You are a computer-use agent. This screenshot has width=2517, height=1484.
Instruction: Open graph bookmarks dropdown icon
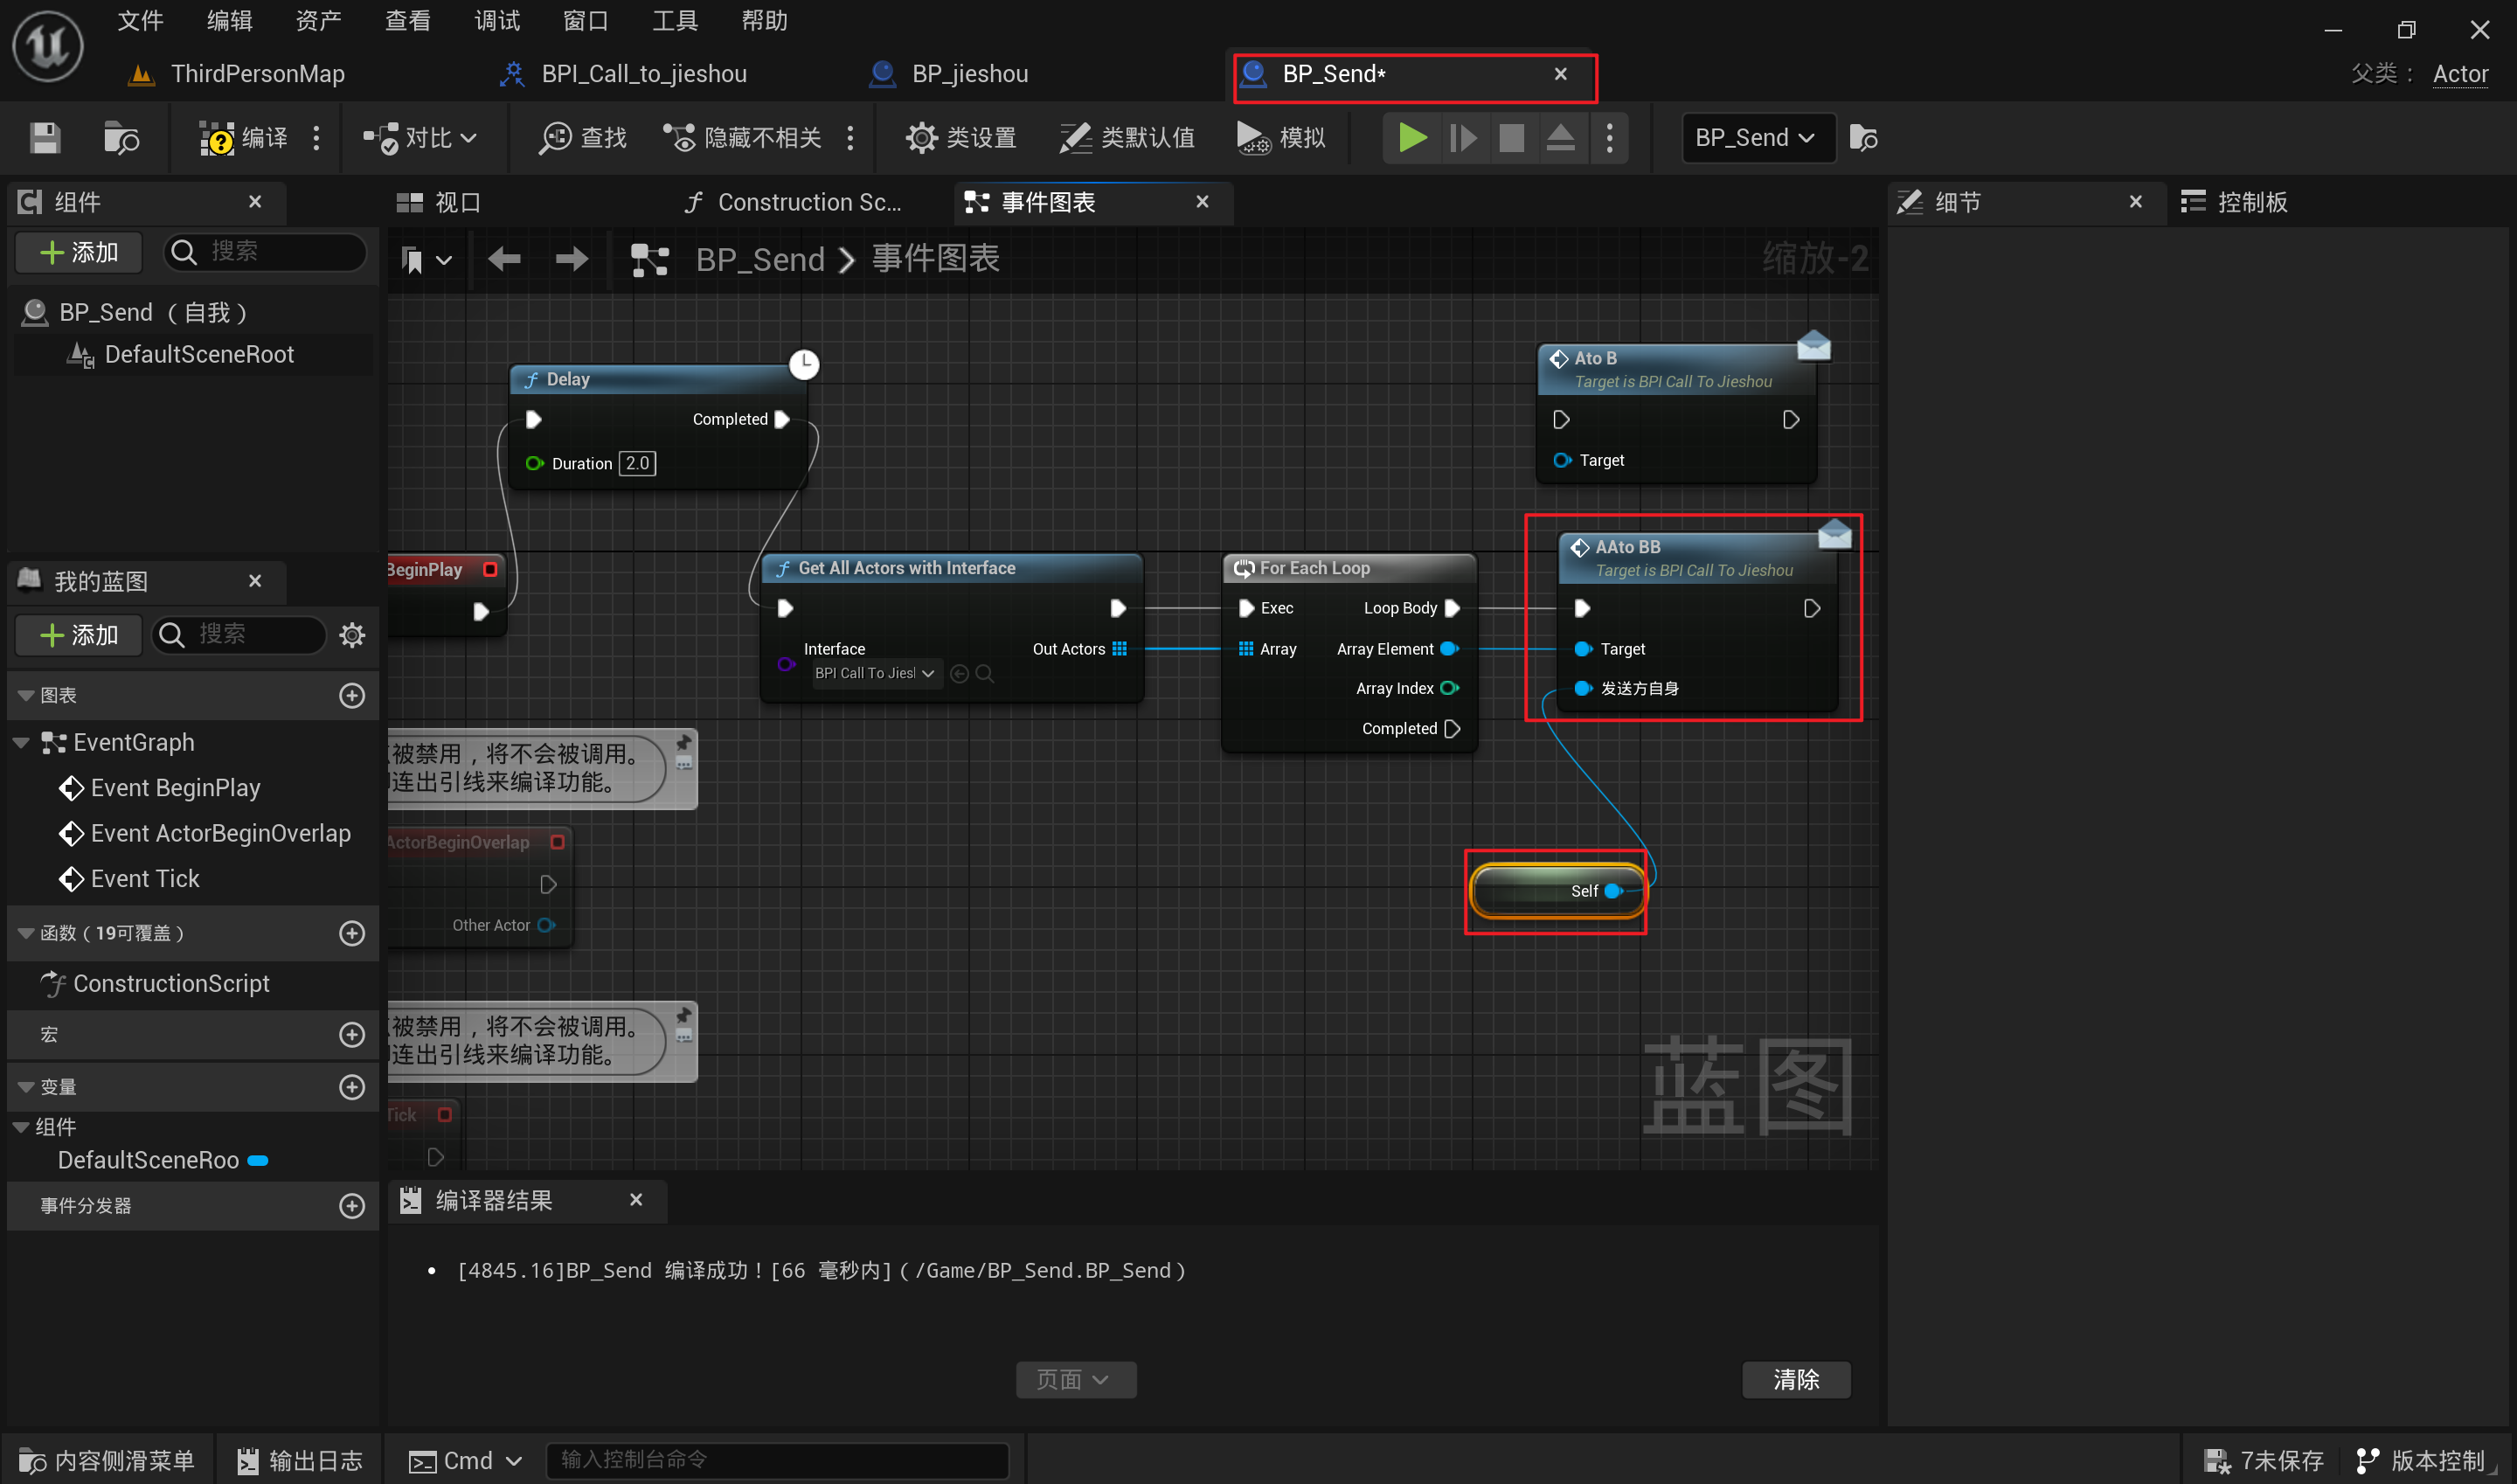coord(426,260)
